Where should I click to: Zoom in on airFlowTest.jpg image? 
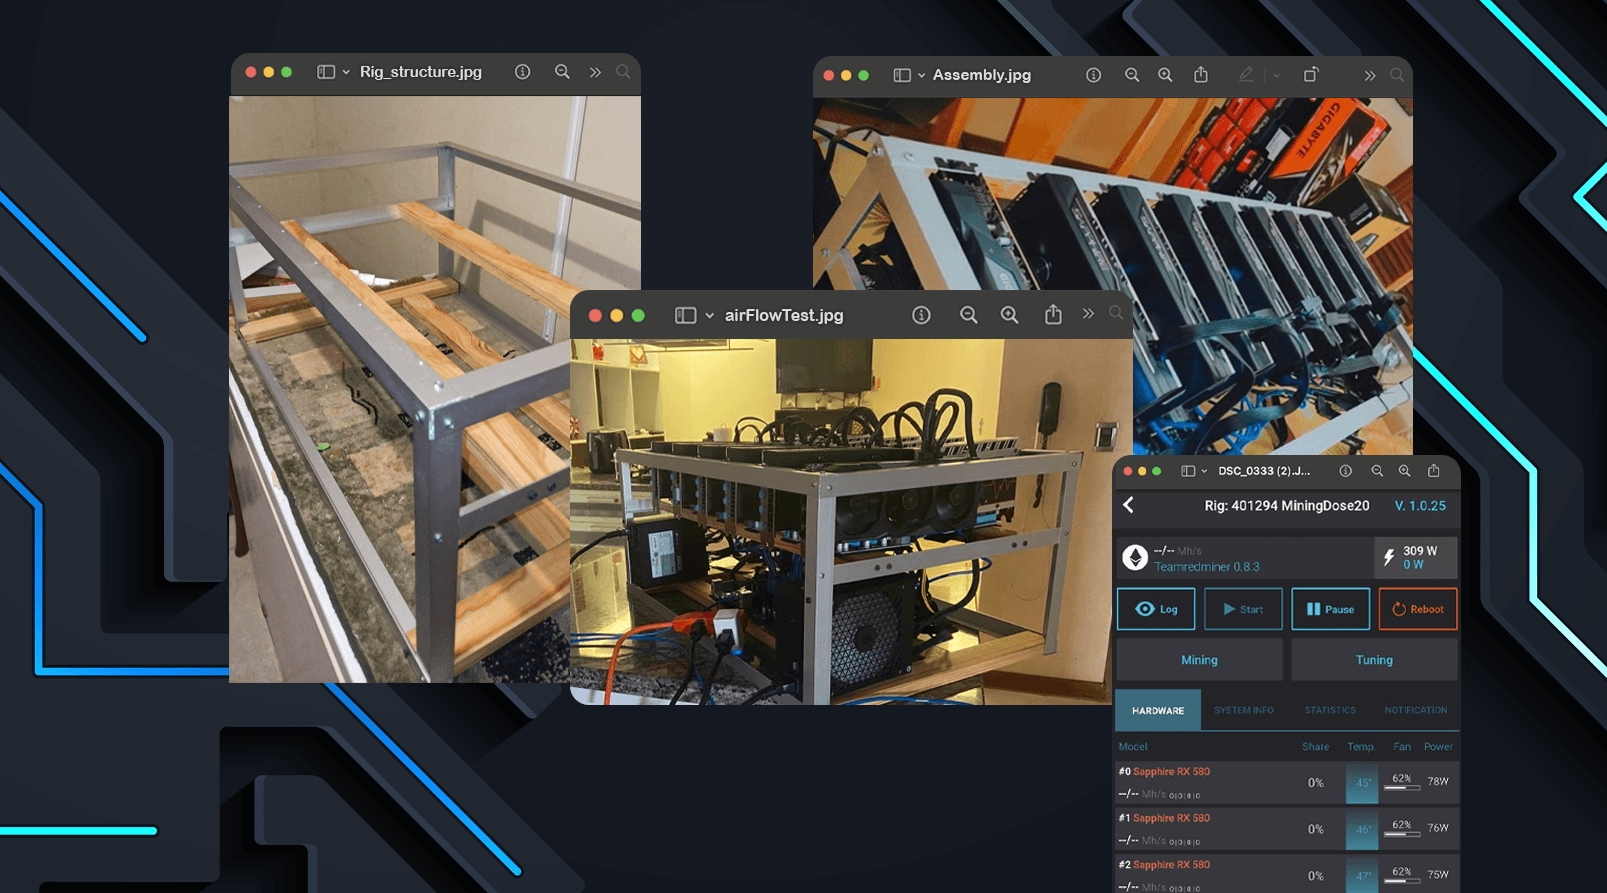[x=1010, y=315]
